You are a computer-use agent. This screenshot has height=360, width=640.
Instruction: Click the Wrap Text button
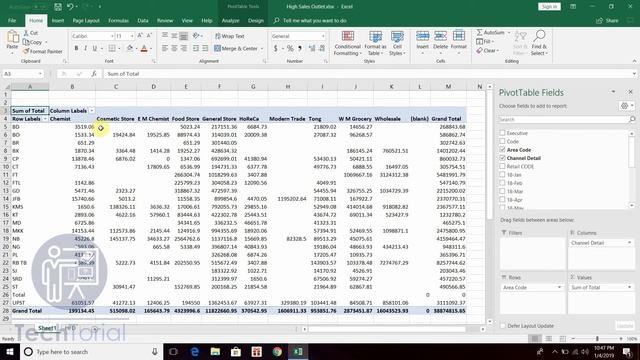pyautogui.click(x=230, y=36)
